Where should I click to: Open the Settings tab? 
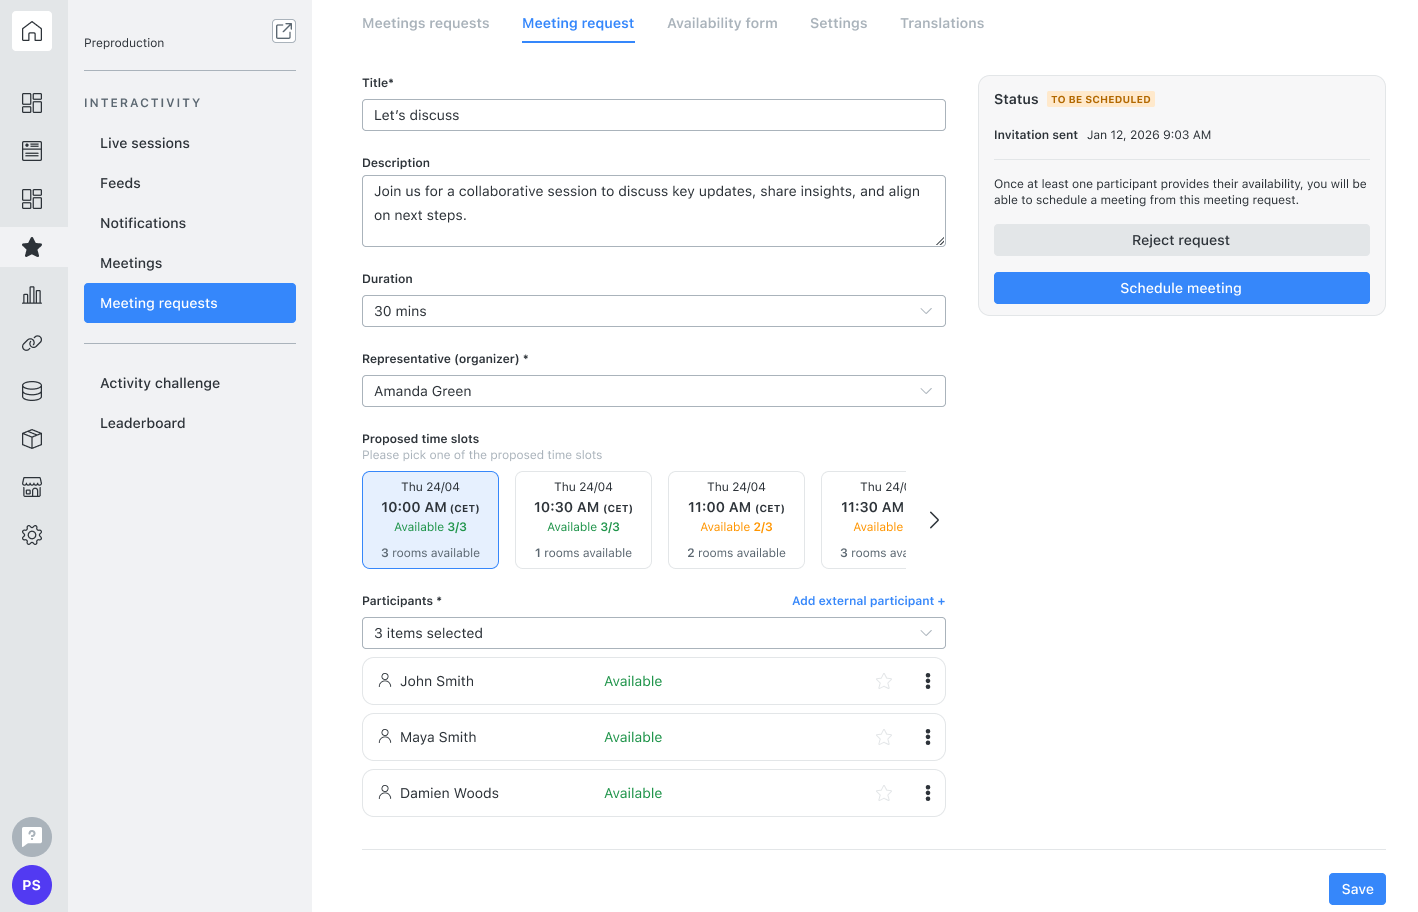click(x=839, y=23)
